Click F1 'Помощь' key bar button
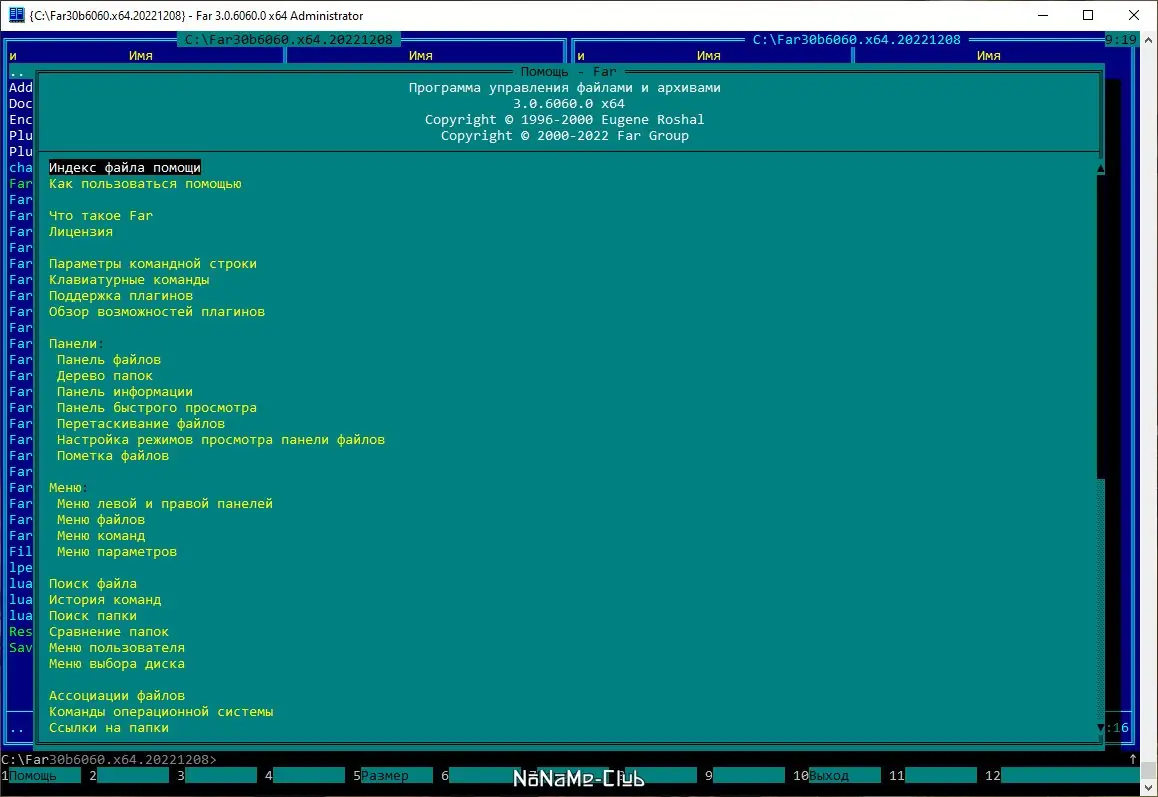Image resolution: width=1158 pixels, height=797 pixels. click(41, 776)
